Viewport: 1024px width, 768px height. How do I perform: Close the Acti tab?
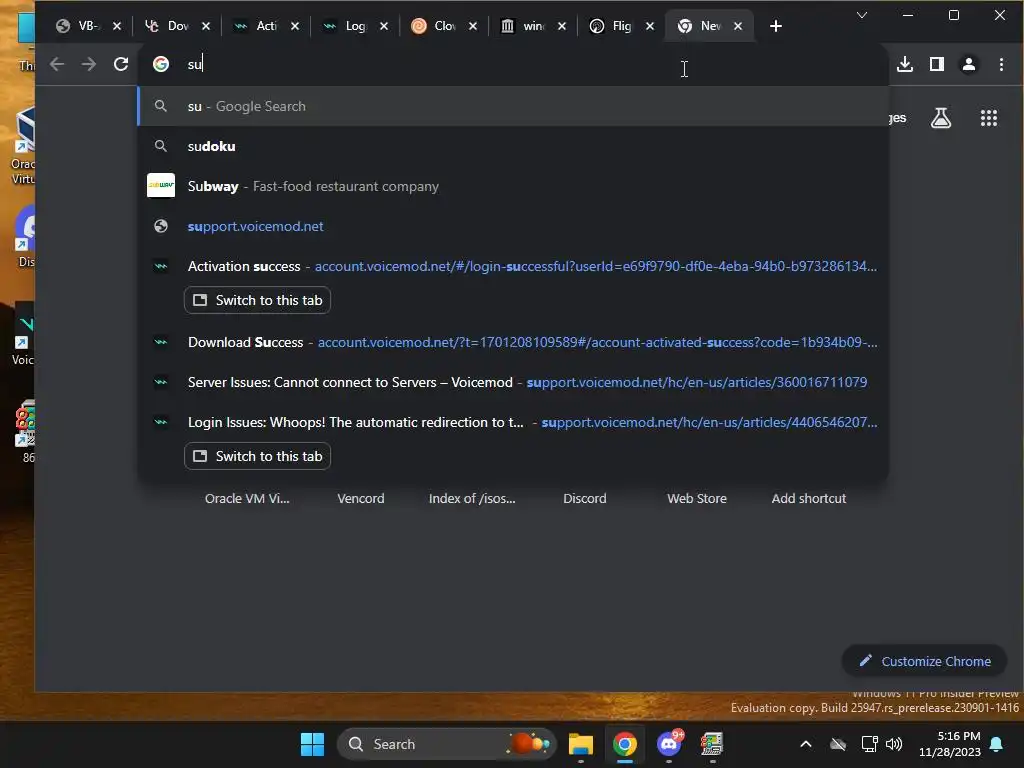[295, 26]
